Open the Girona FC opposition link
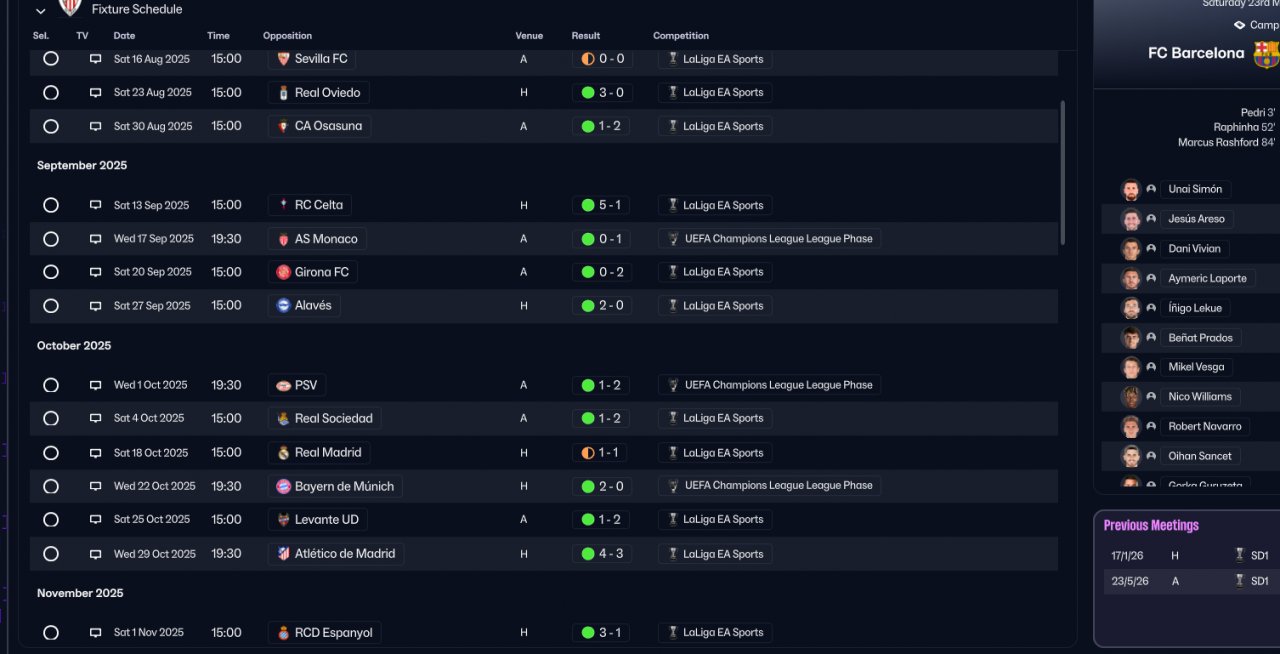Viewport: 1280px width, 654px height. (x=321, y=272)
